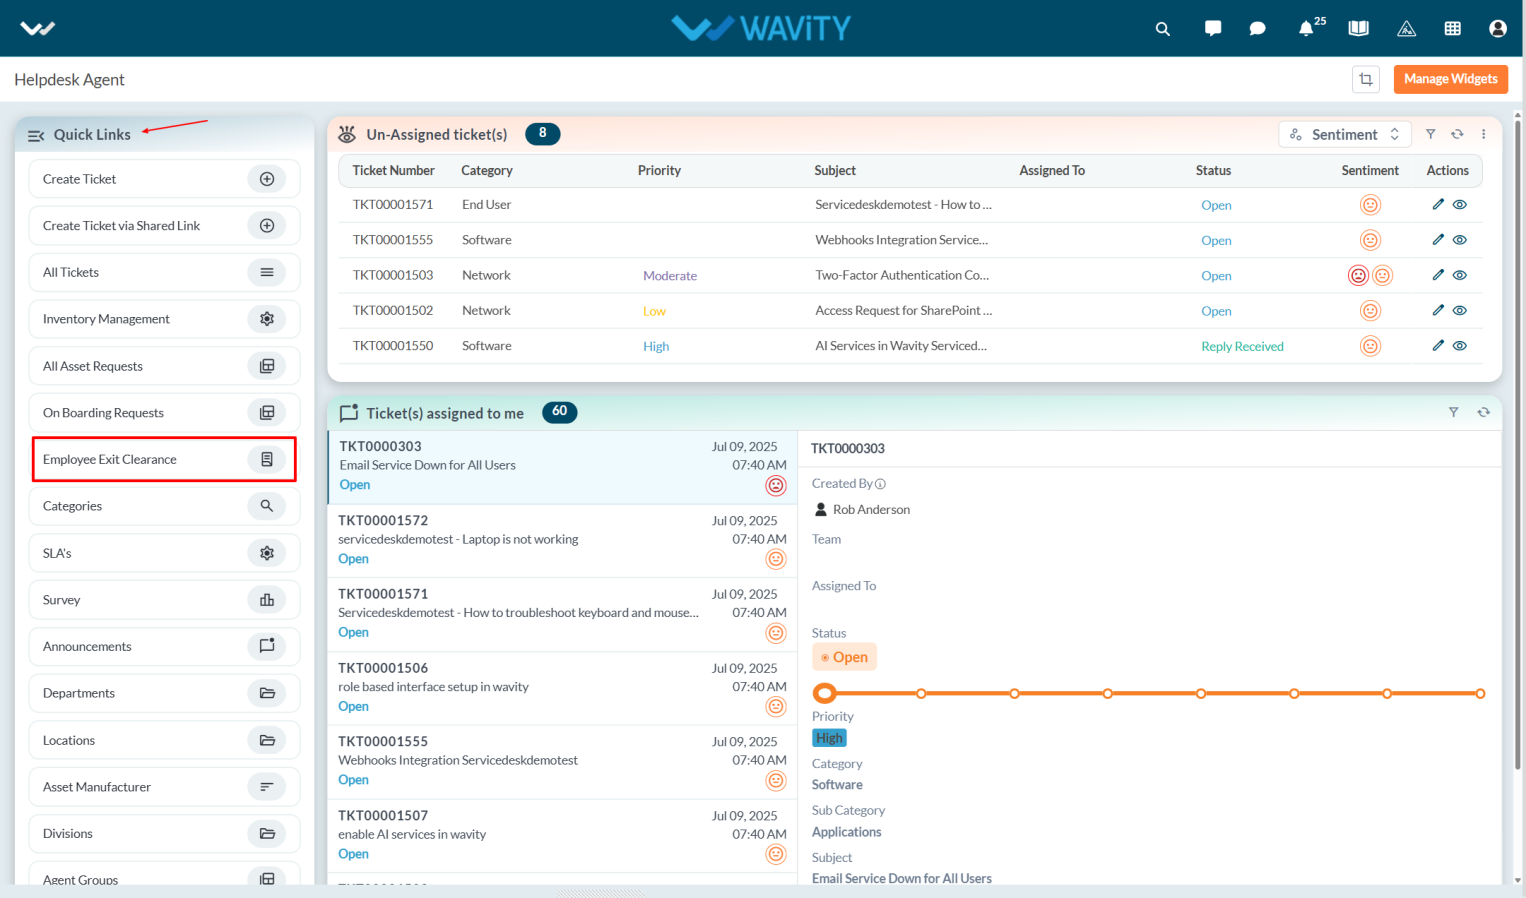Refresh the Un-Assigned tickets widget

pos(1457,134)
